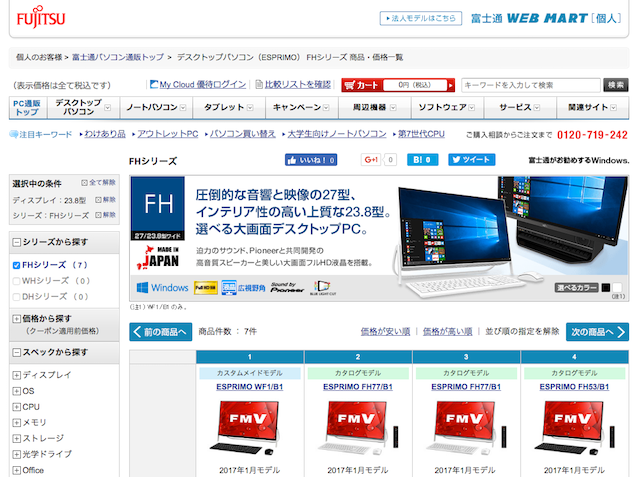This screenshot has height=477, width=640.
Task: Click the 法人モデルはこちら button
Action: (x=421, y=18)
